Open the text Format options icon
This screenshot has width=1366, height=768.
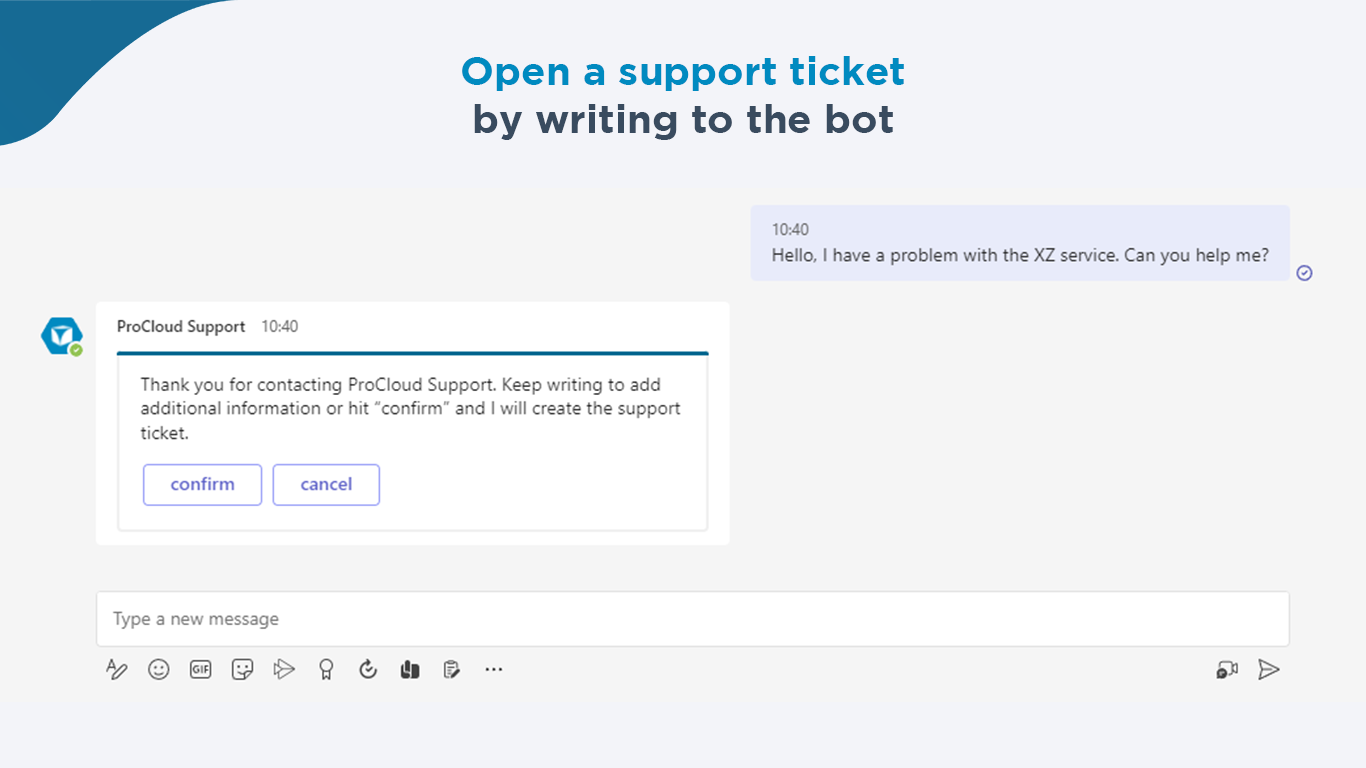[x=117, y=669]
